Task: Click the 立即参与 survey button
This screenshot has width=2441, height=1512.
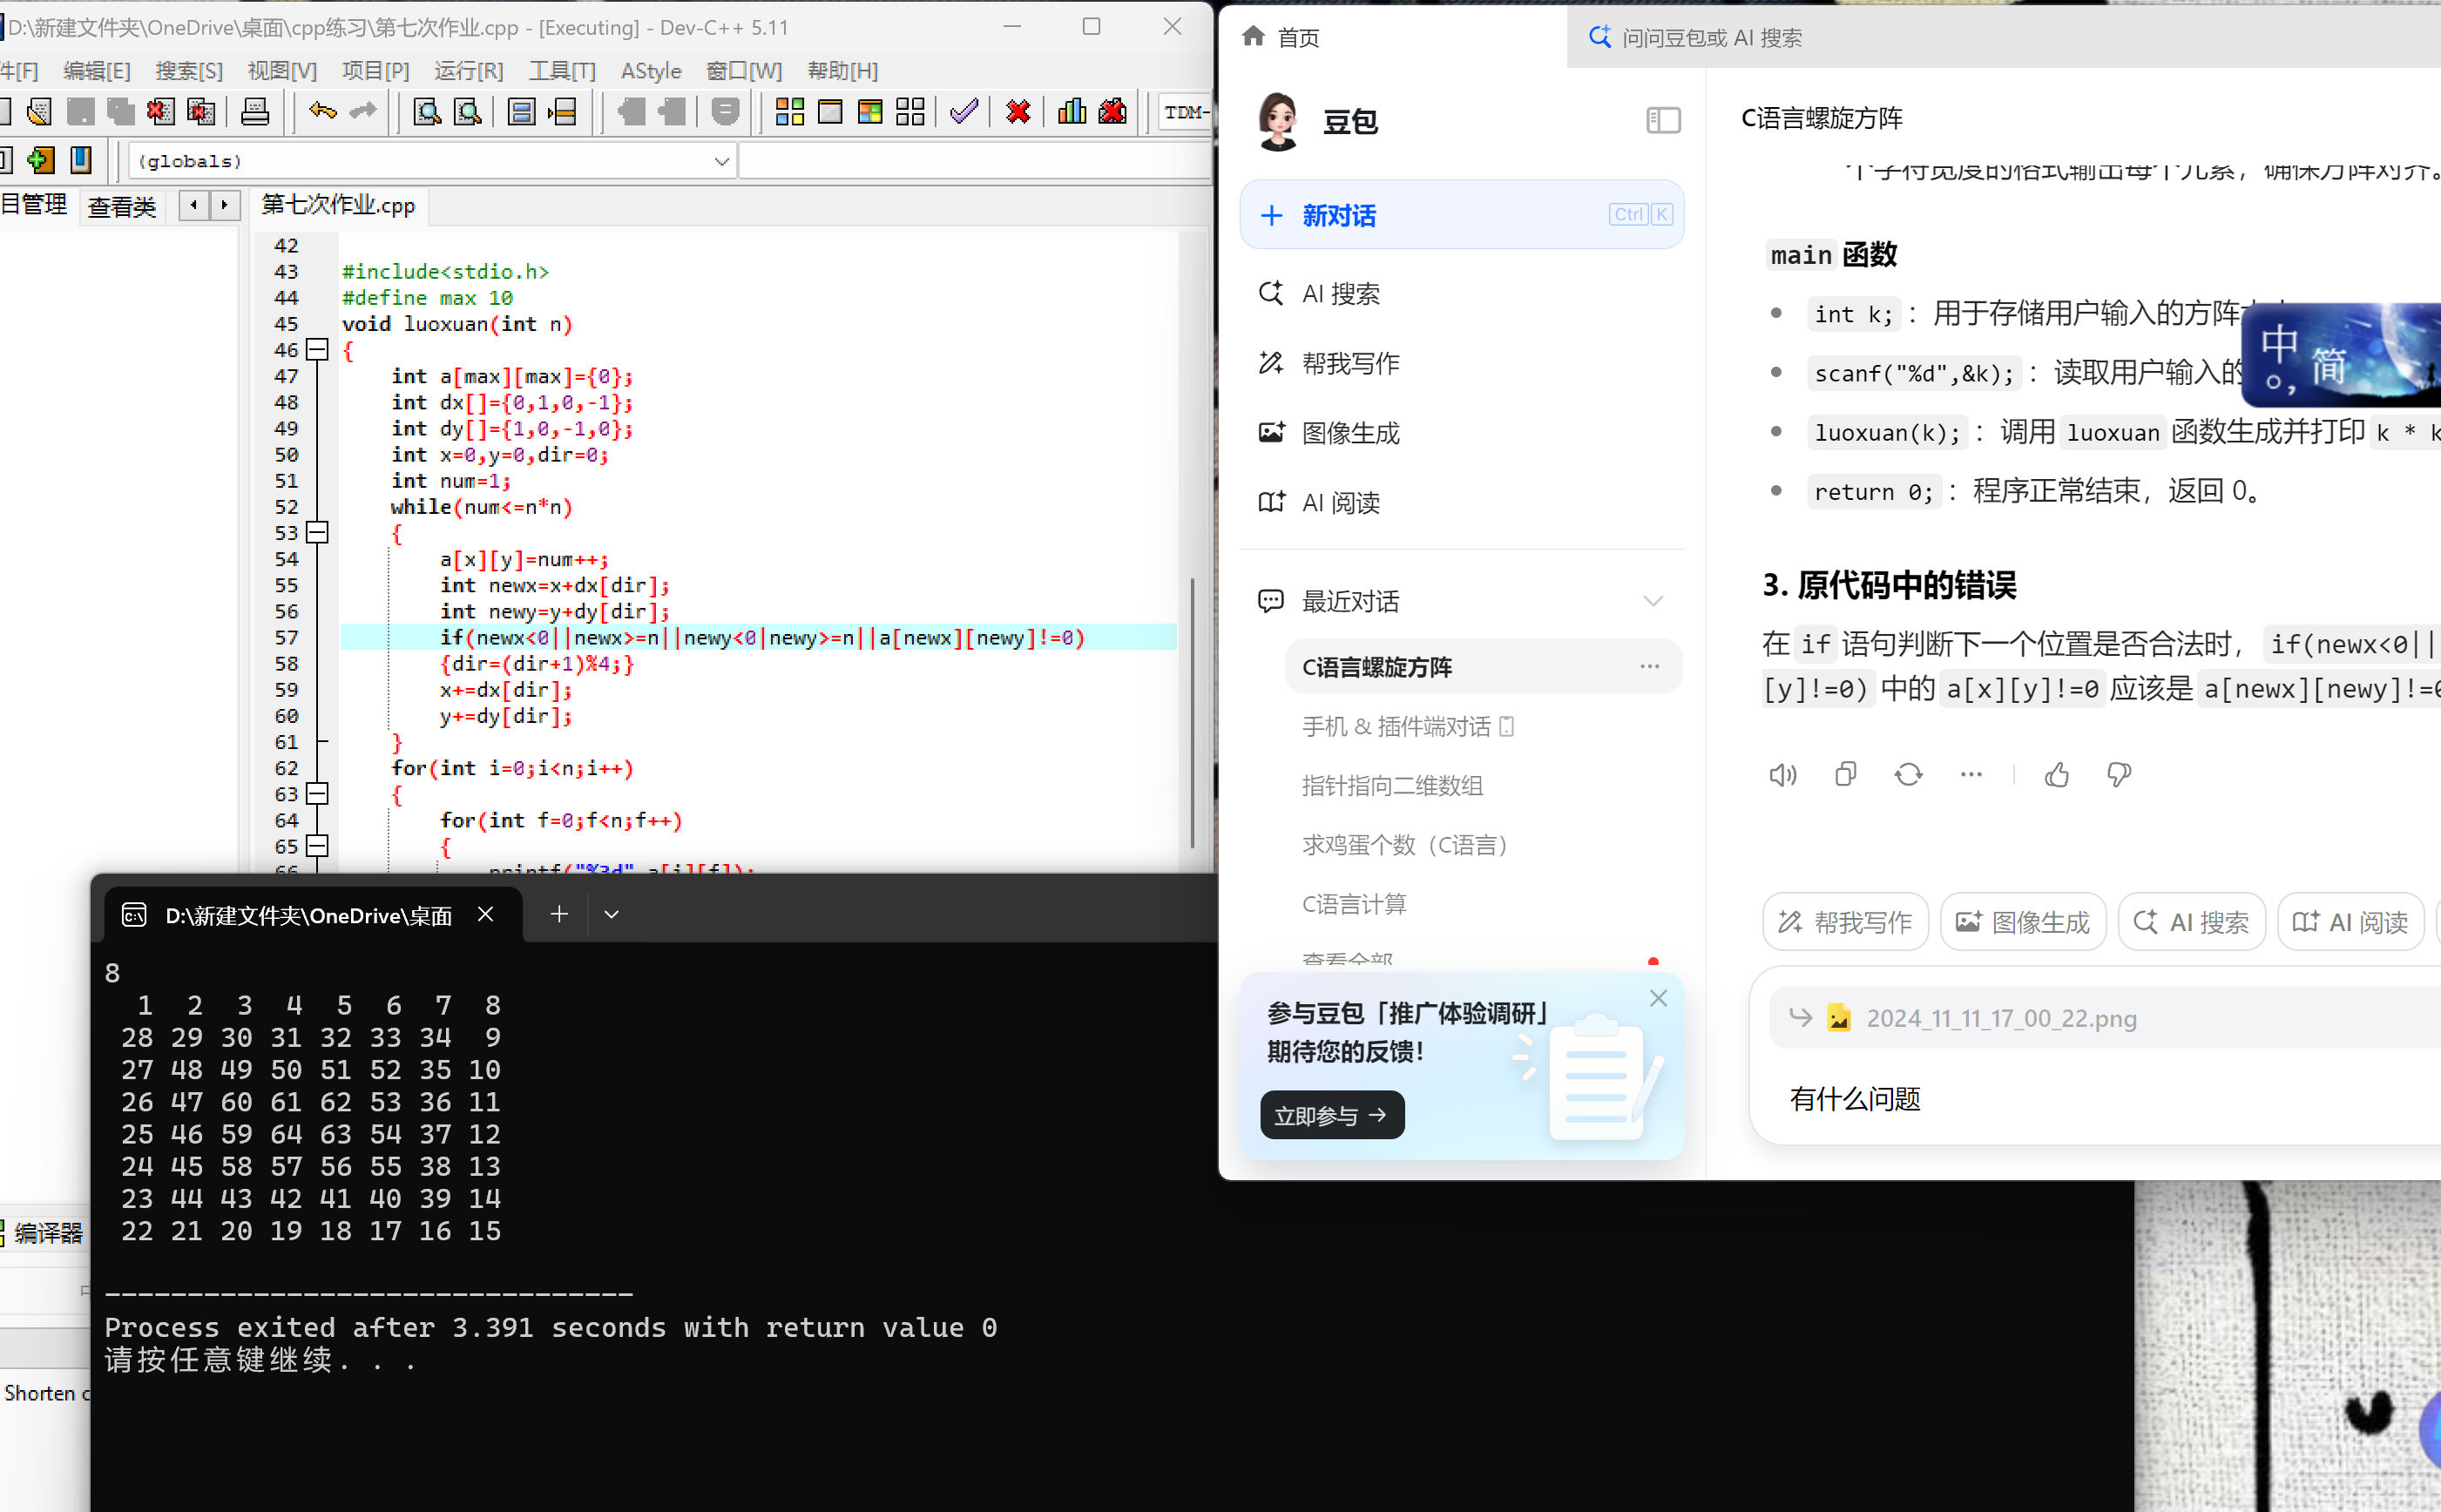Action: [1331, 1115]
